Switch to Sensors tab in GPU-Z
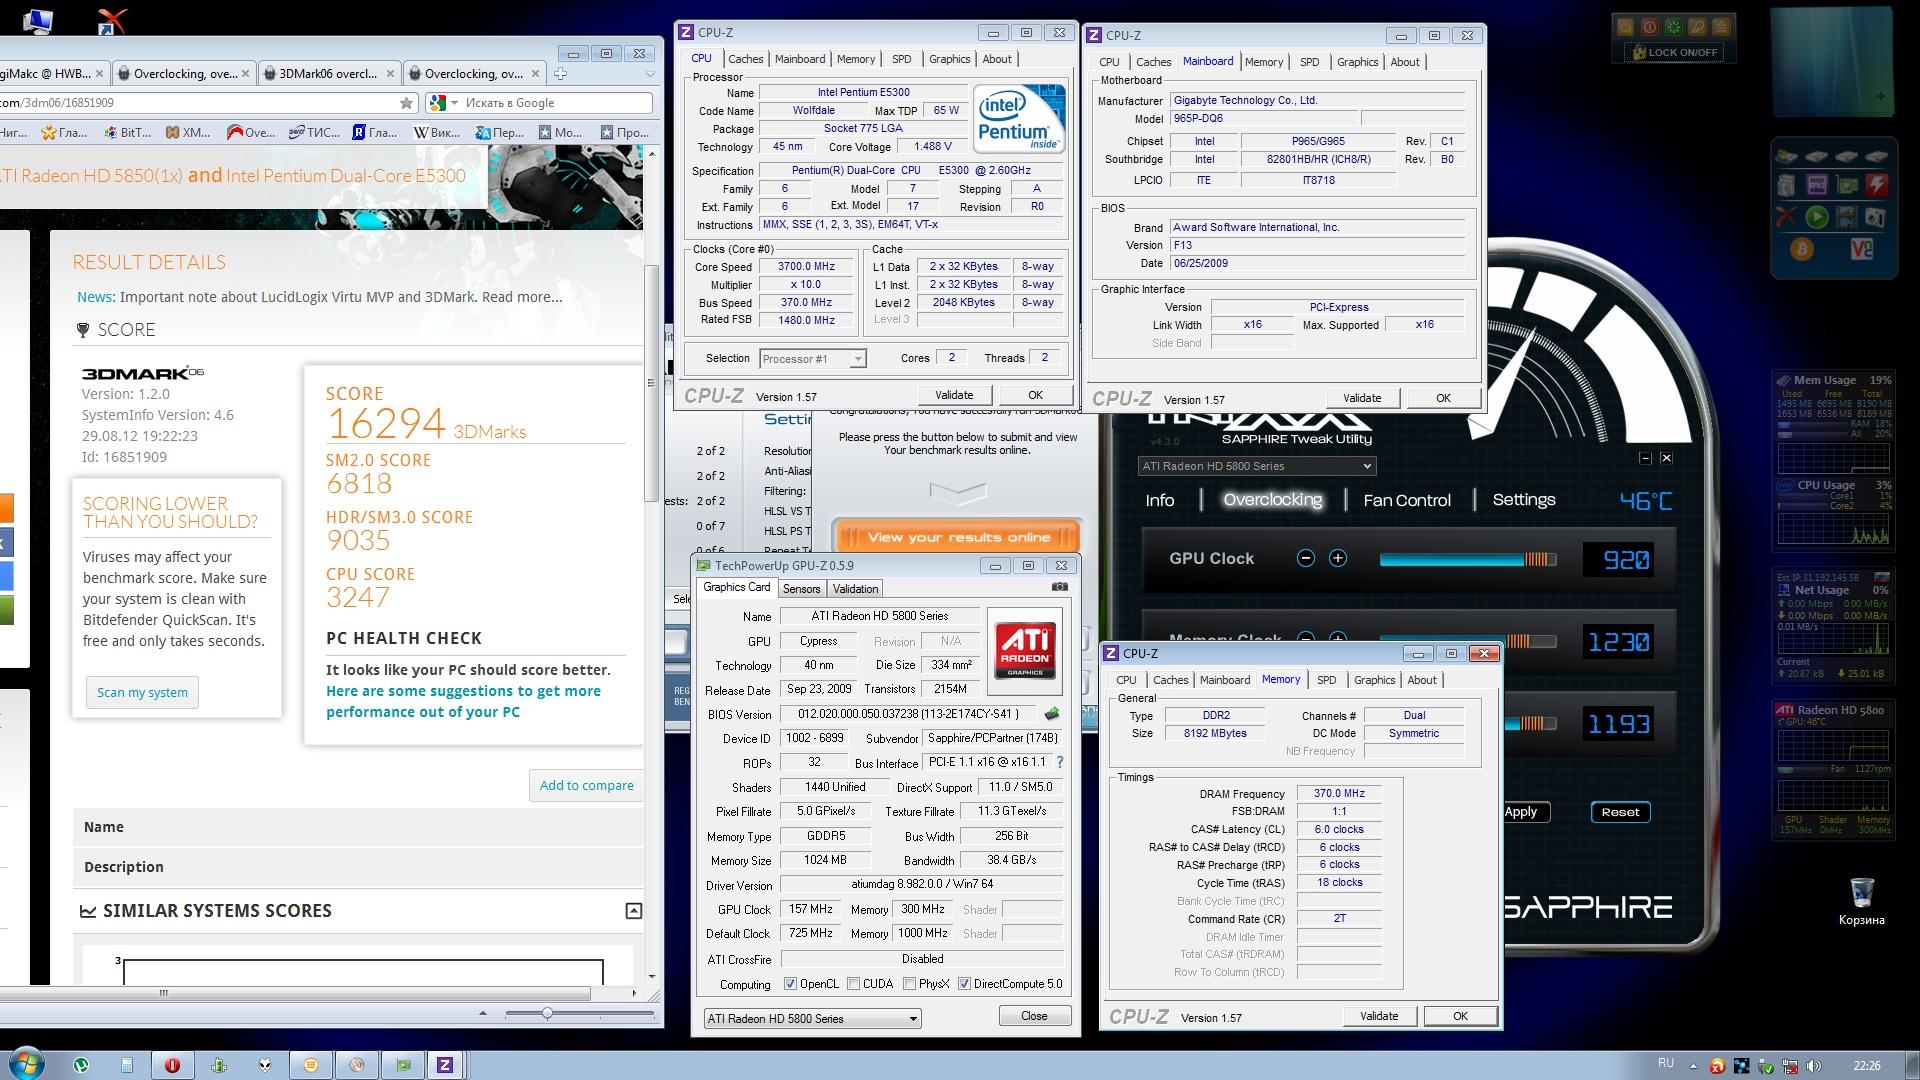The width and height of the screenshot is (1920, 1080). tap(801, 589)
